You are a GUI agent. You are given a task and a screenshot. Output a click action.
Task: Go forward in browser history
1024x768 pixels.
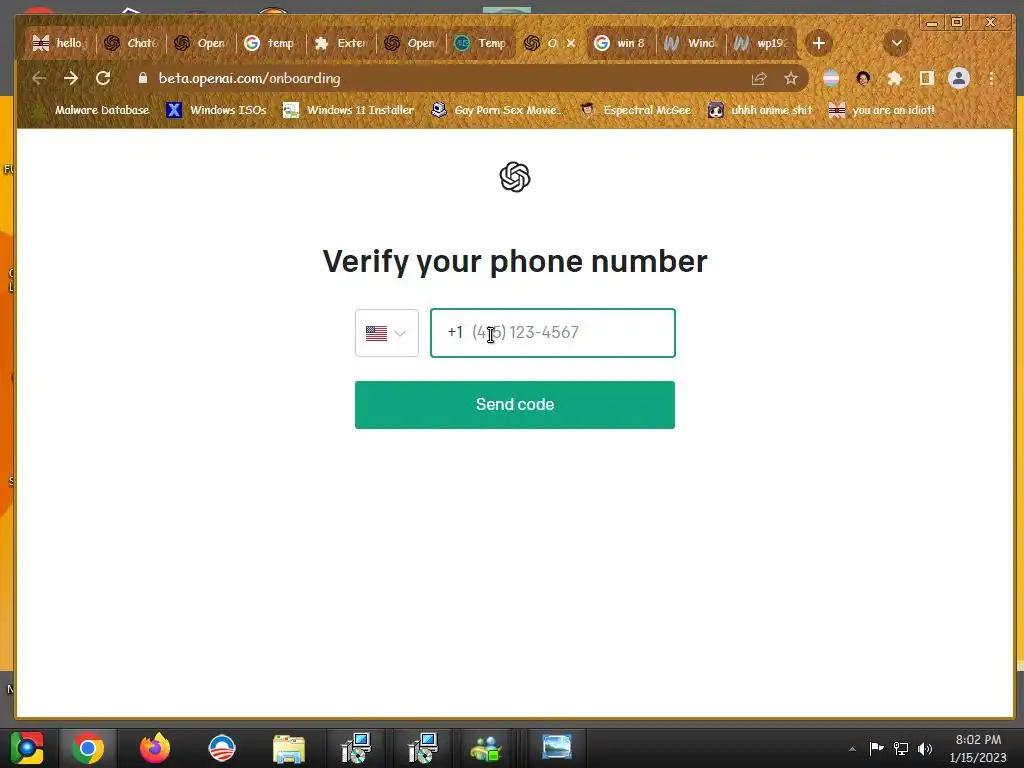71,78
